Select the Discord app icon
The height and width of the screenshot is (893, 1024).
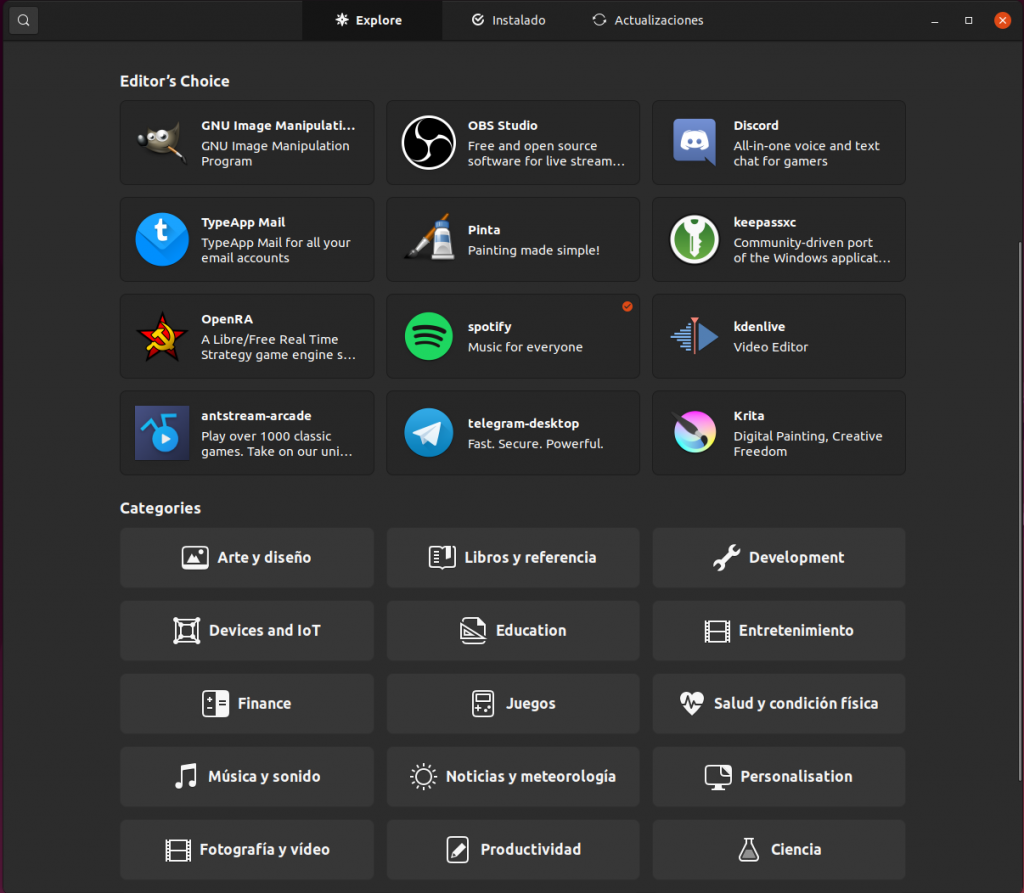(694, 142)
